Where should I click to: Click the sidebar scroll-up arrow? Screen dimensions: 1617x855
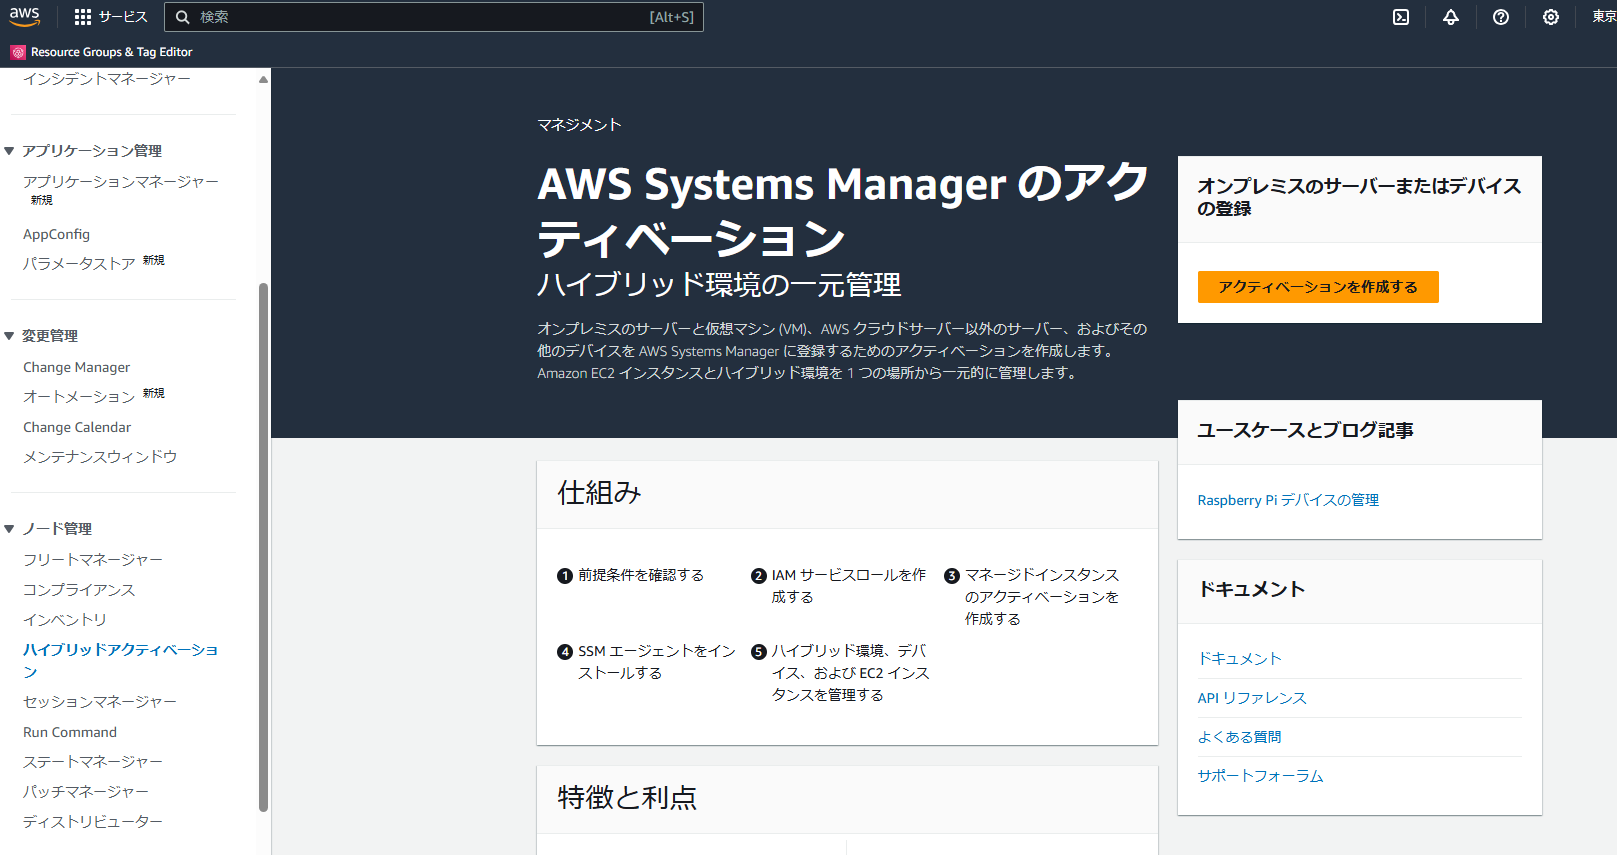click(x=263, y=79)
